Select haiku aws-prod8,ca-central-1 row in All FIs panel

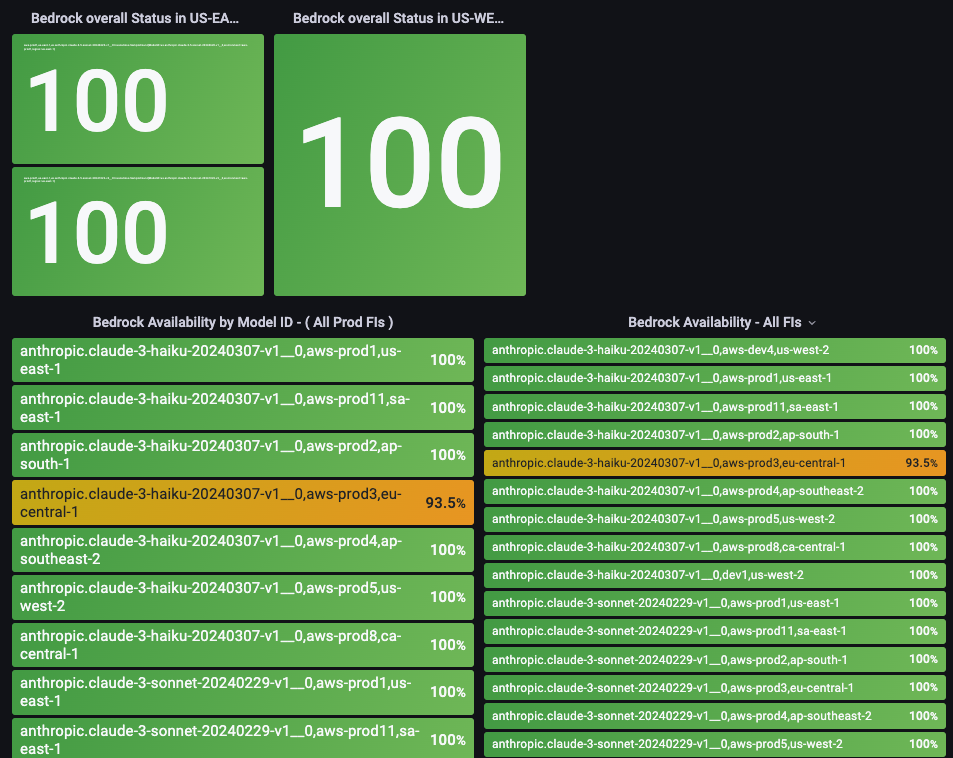715,547
